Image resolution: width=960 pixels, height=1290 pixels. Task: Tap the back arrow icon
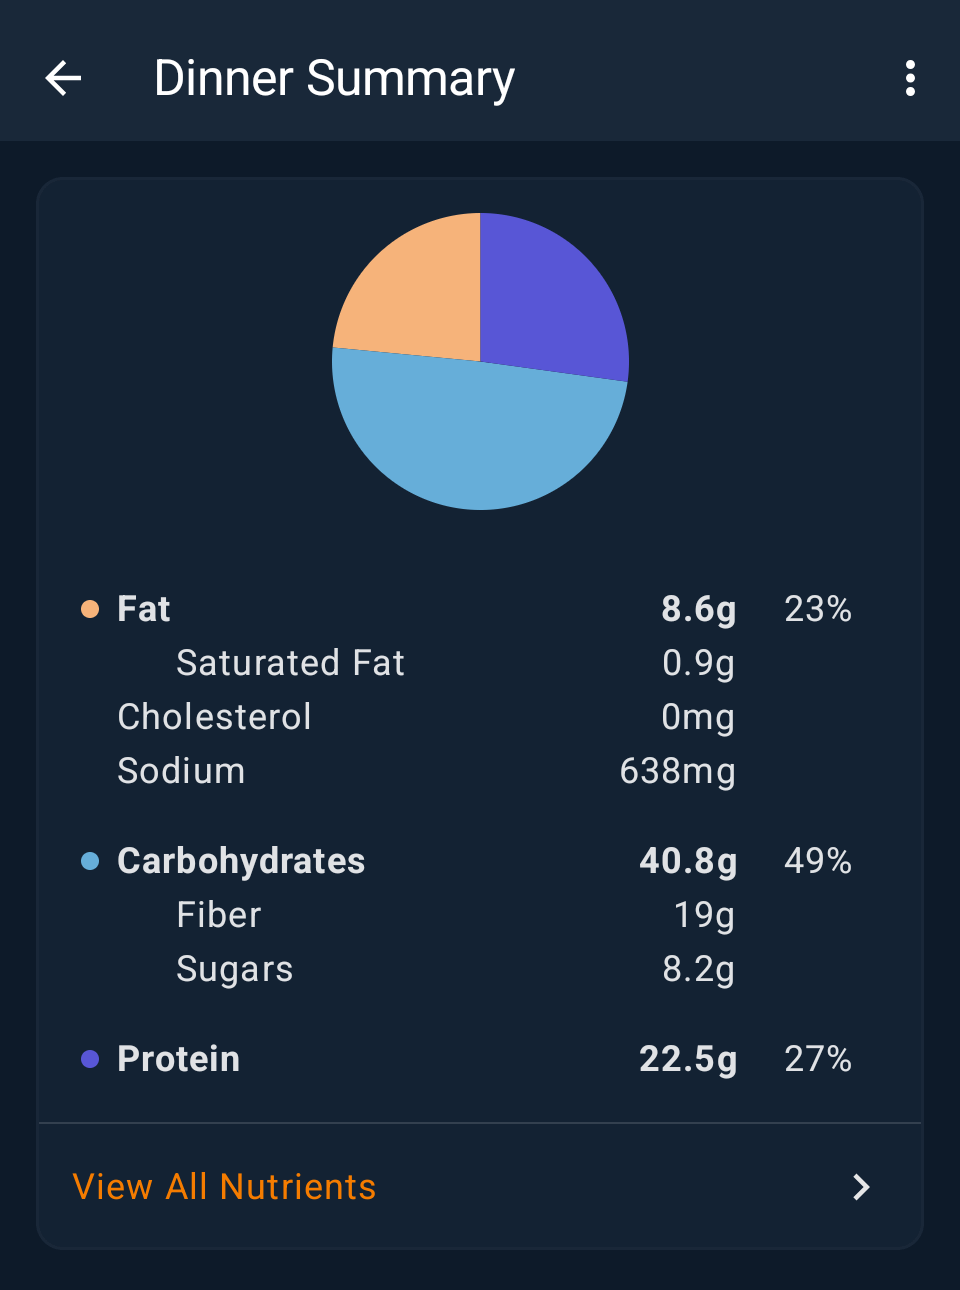point(63,78)
